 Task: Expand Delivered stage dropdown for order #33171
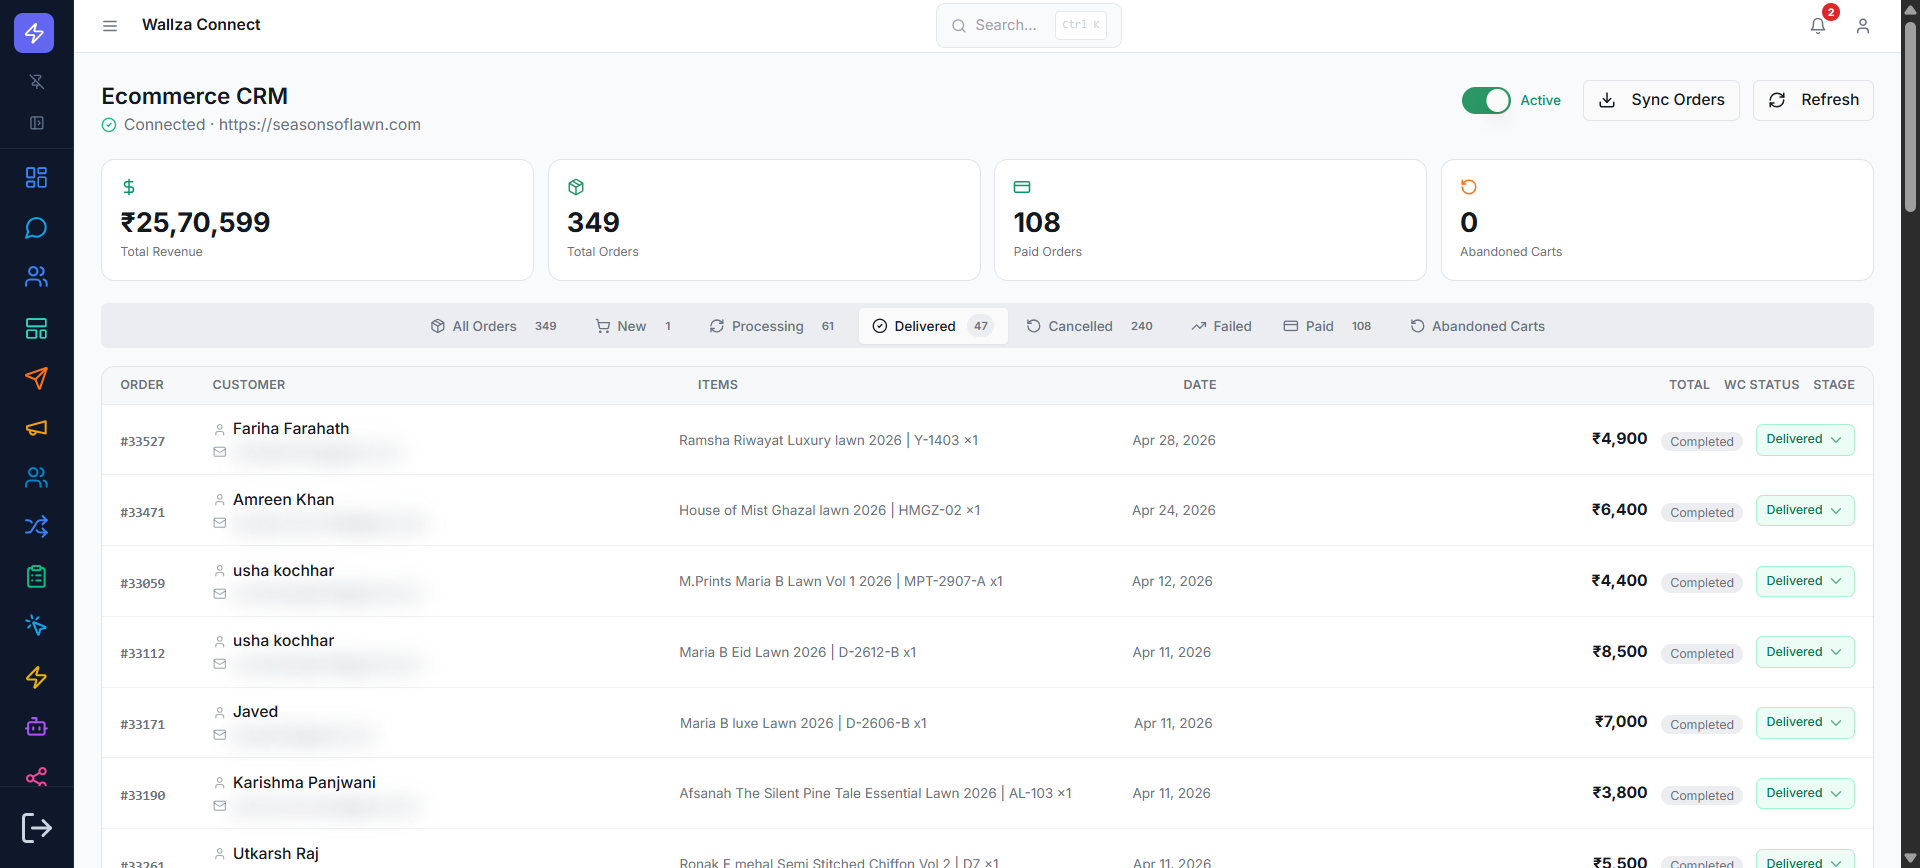[1805, 723]
